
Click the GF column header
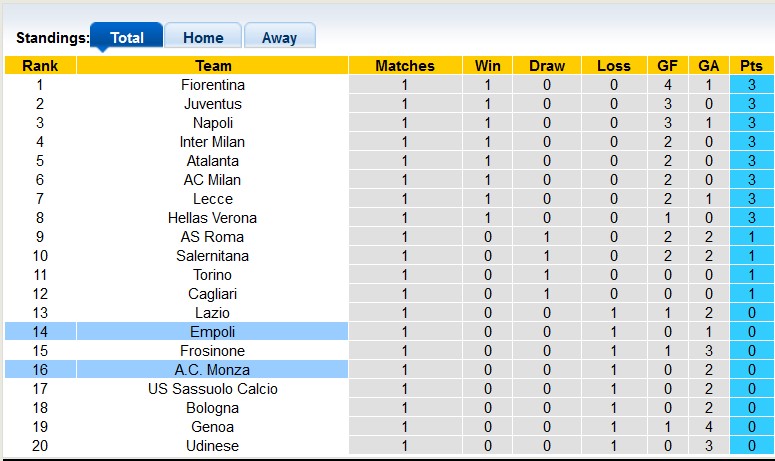[667, 66]
